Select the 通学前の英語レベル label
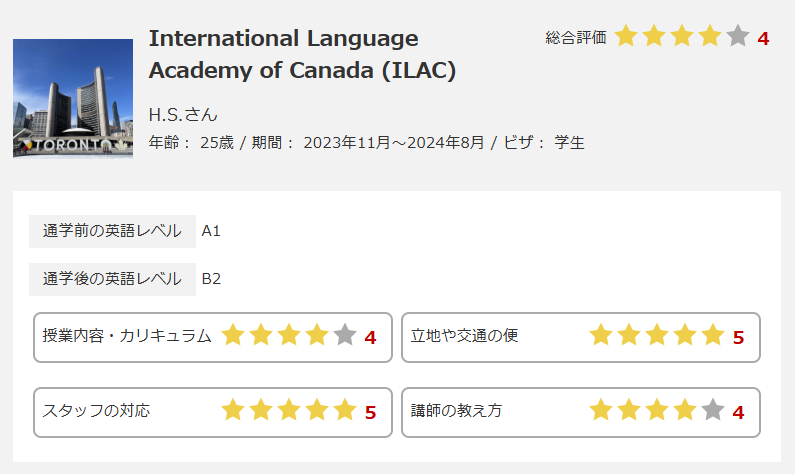Viewport: 795px width, 474px height. pyautogui.click(x=112, y=231)
